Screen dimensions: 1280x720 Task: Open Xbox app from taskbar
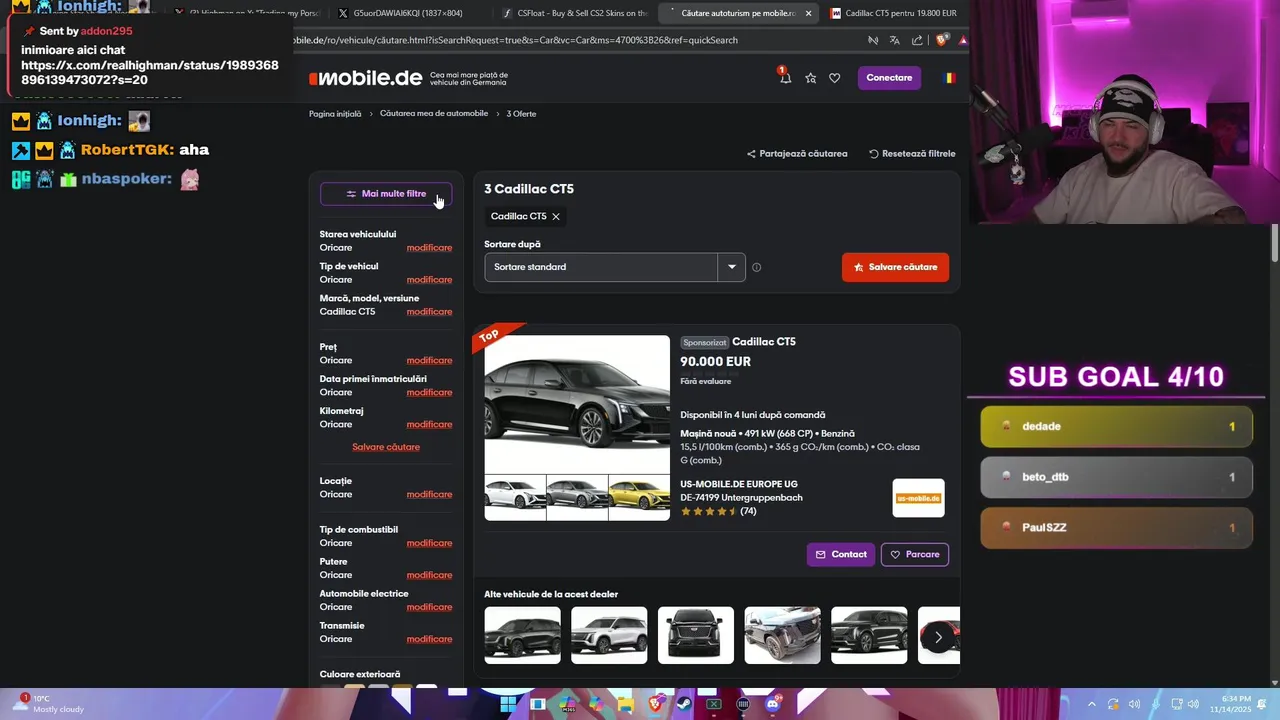(x=714, y=704)
